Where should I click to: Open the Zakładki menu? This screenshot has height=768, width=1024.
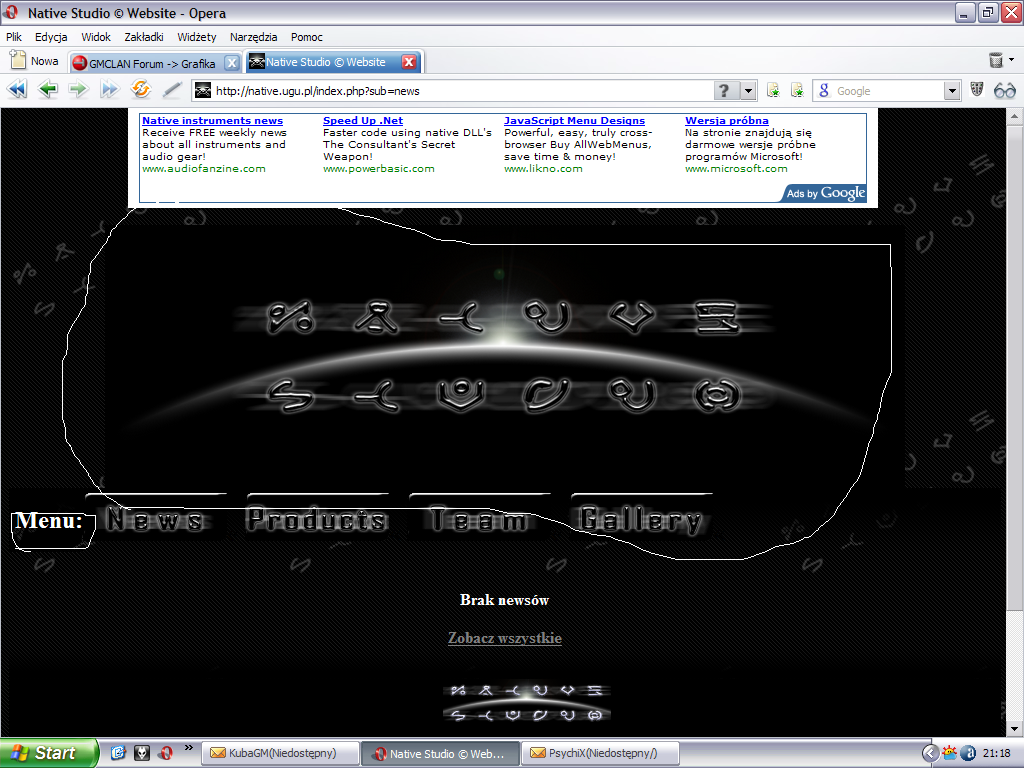(x=144, y=37)
